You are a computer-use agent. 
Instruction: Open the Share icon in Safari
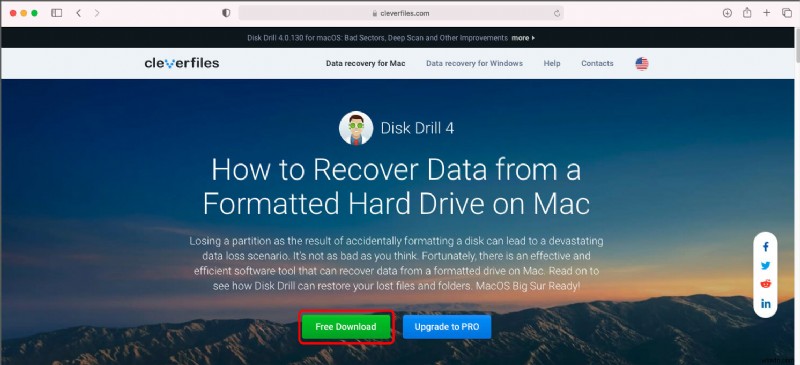pos(747,13)
